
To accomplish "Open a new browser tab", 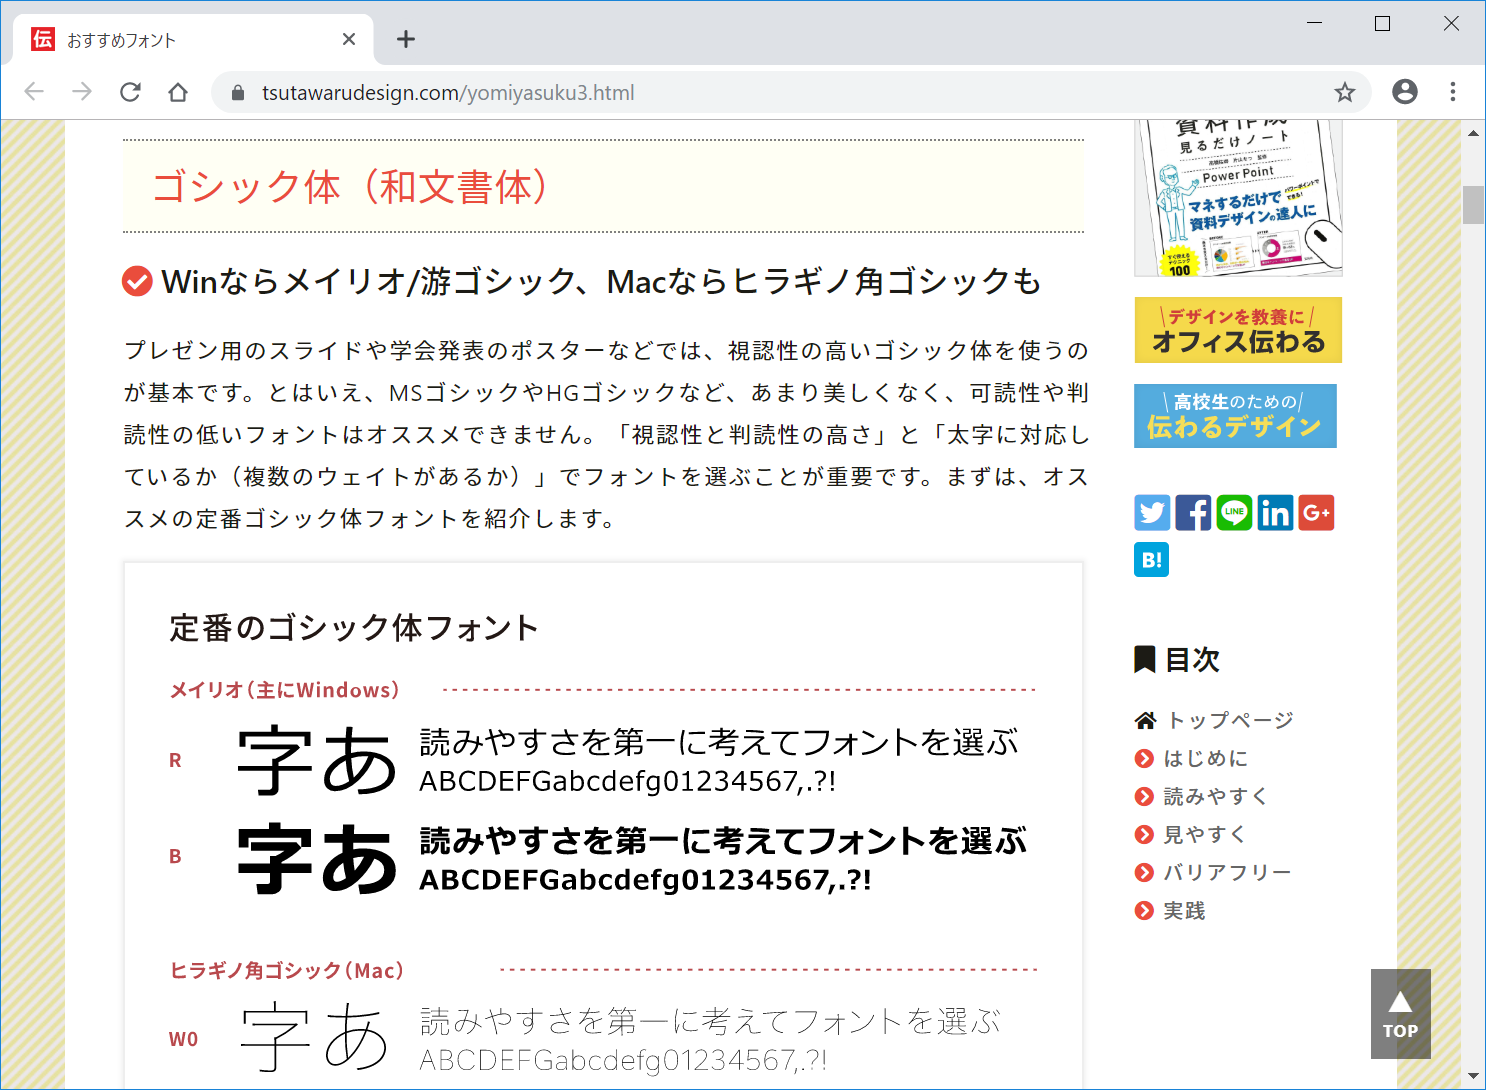I will click(x=405, y=39).
